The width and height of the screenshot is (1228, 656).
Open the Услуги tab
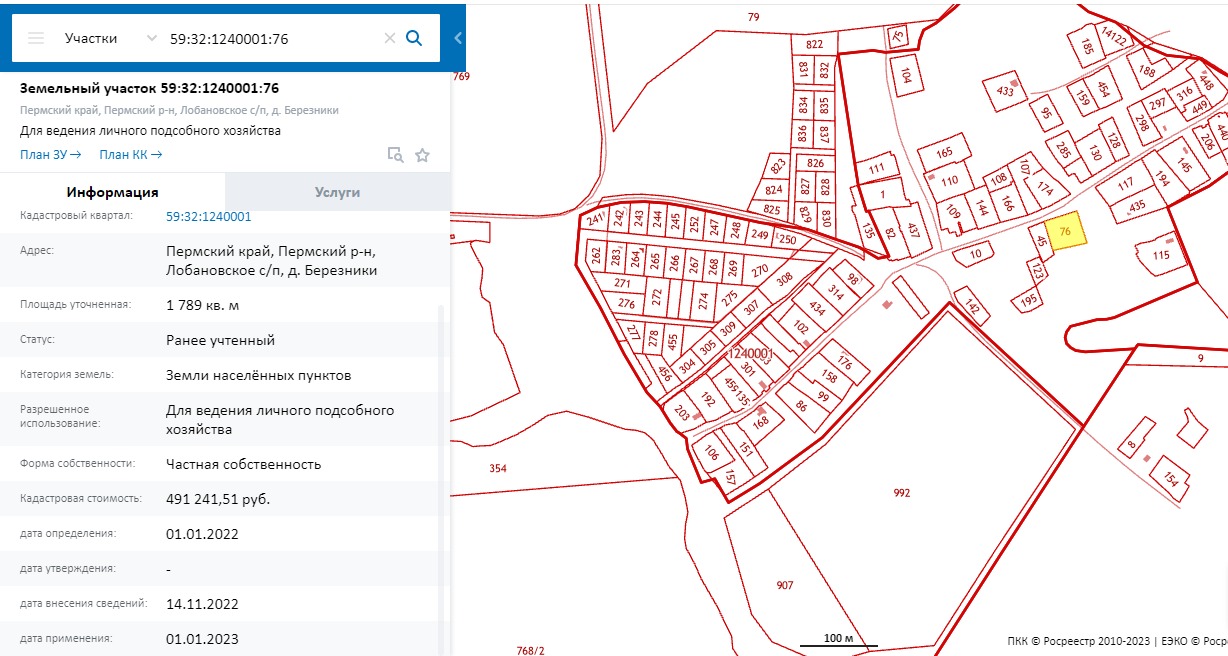[337, 192]
